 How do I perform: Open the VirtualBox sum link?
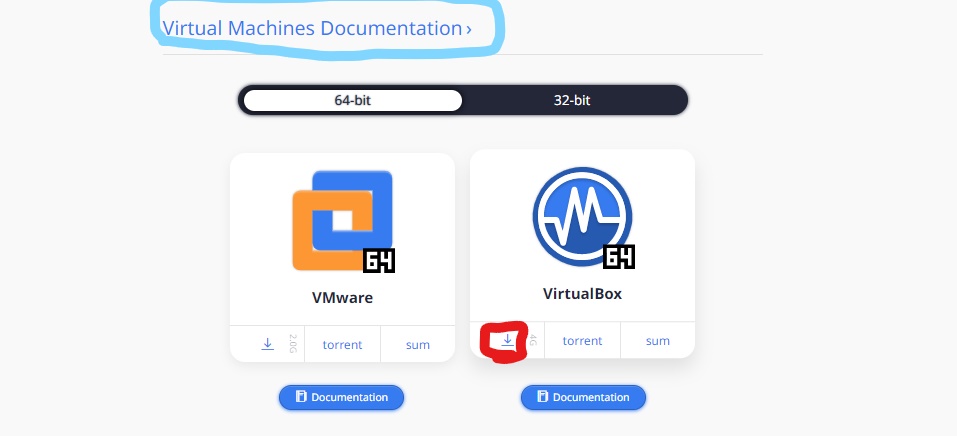(658, 341)
